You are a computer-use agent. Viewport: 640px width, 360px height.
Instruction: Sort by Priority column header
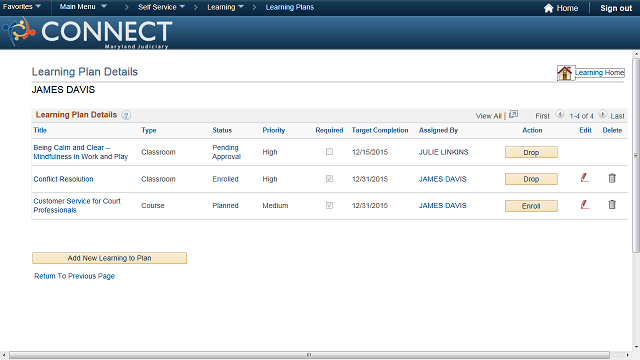click(273, 130)
